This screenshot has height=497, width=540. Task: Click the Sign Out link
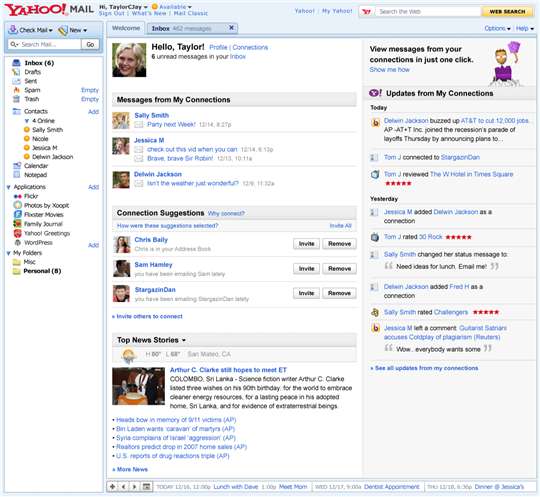click(112, 13)
